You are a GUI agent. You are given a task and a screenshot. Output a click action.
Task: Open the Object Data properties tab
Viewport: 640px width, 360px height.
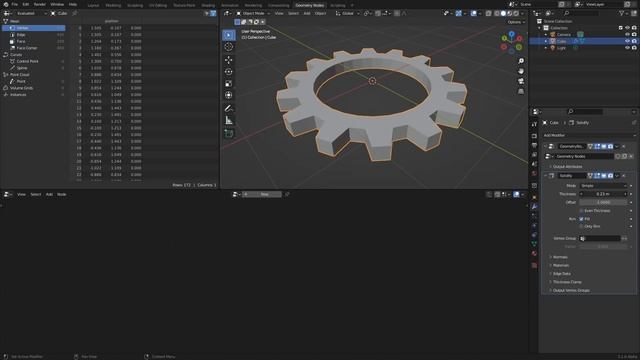(534, 244)
